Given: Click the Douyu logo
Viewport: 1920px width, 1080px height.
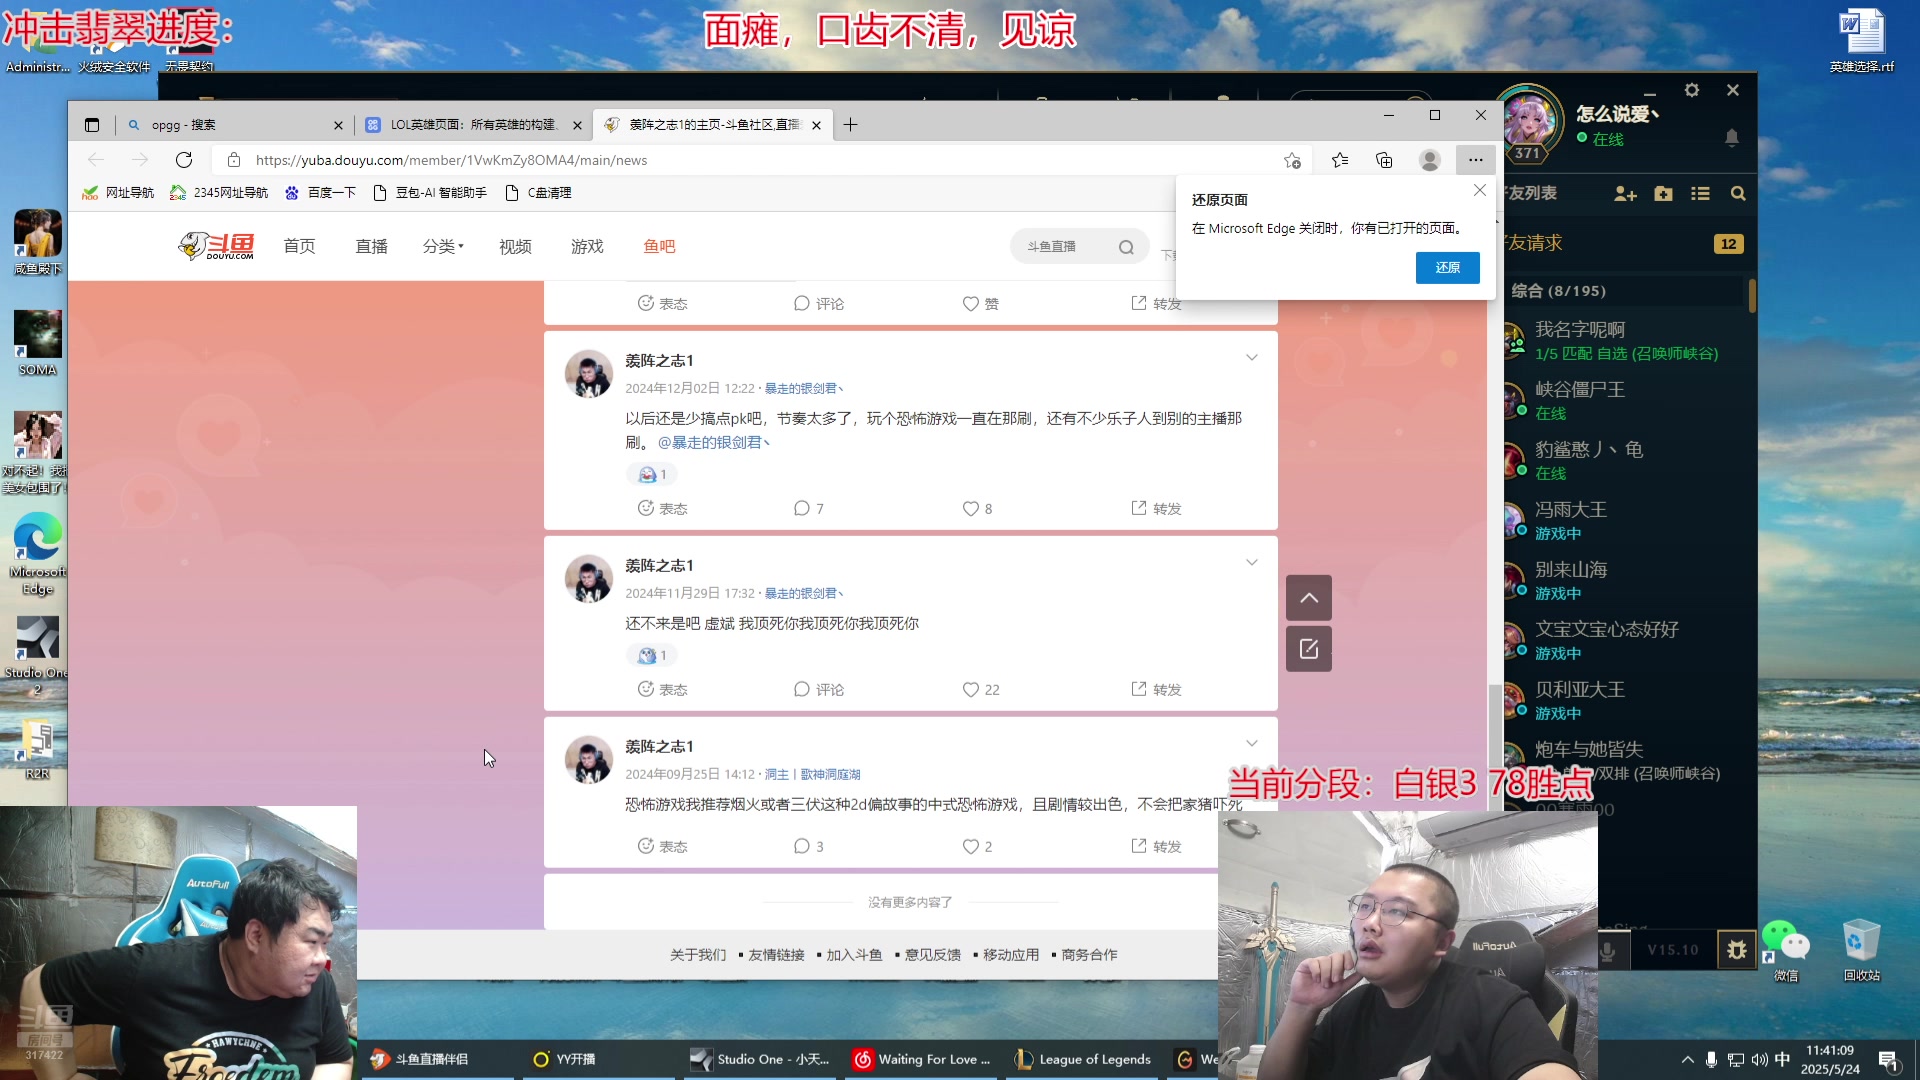Looking at the screenshot, I should pyautogui.click(x=216, y=246).
